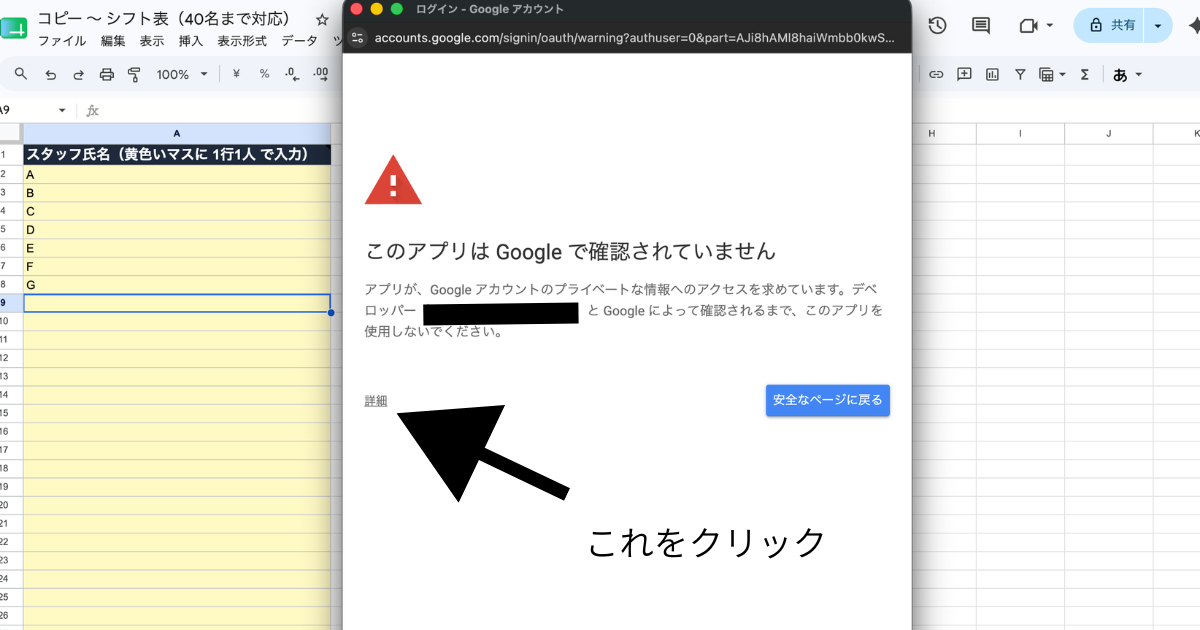Viewport: 1200px width, 630px height.
Task: Start a Meet video call
Action: point(1027,26)
